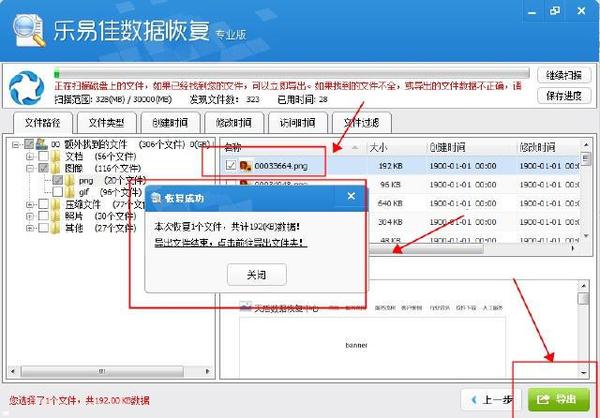Check the gif folder checkbox

(58, 191)
